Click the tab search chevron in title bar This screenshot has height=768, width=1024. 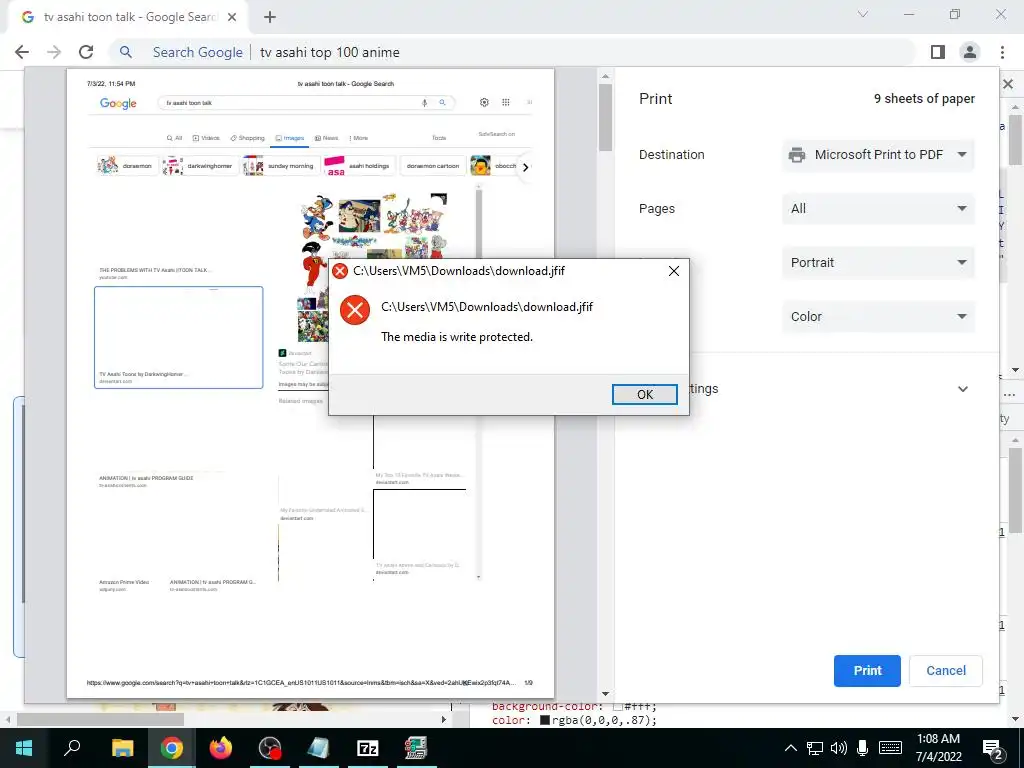[x=863, y=14]
